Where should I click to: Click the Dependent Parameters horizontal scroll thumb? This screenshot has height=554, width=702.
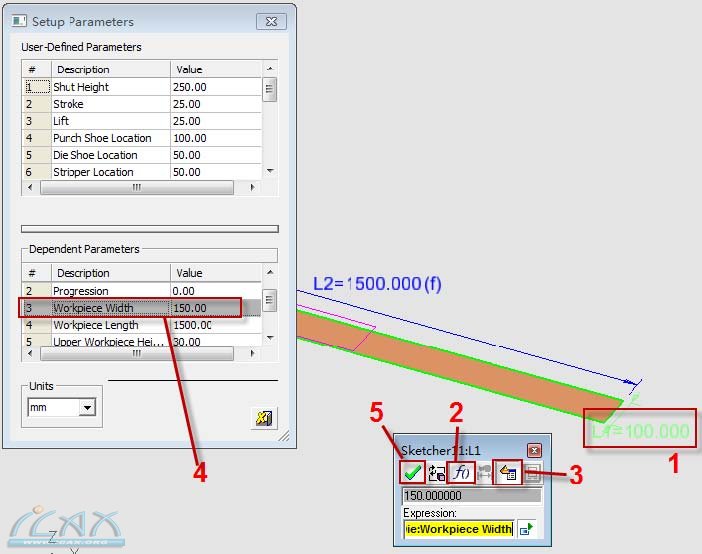click(x=137, y=353)
